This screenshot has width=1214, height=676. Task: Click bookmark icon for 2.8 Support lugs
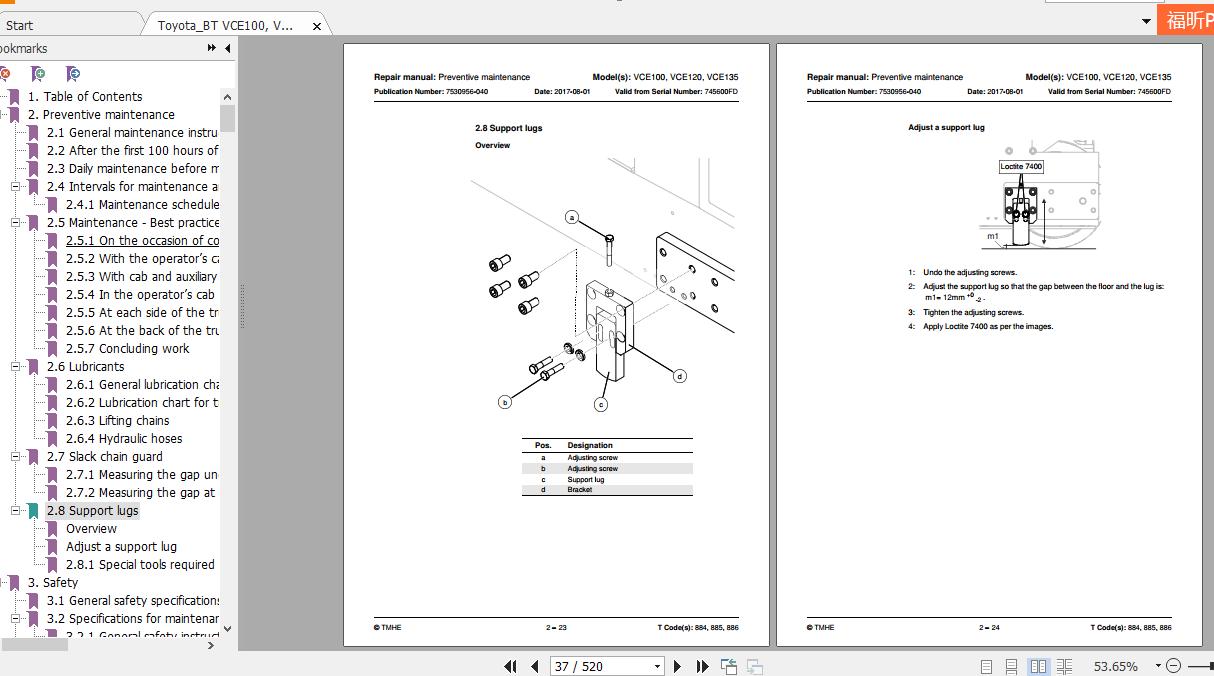point(34,511)
